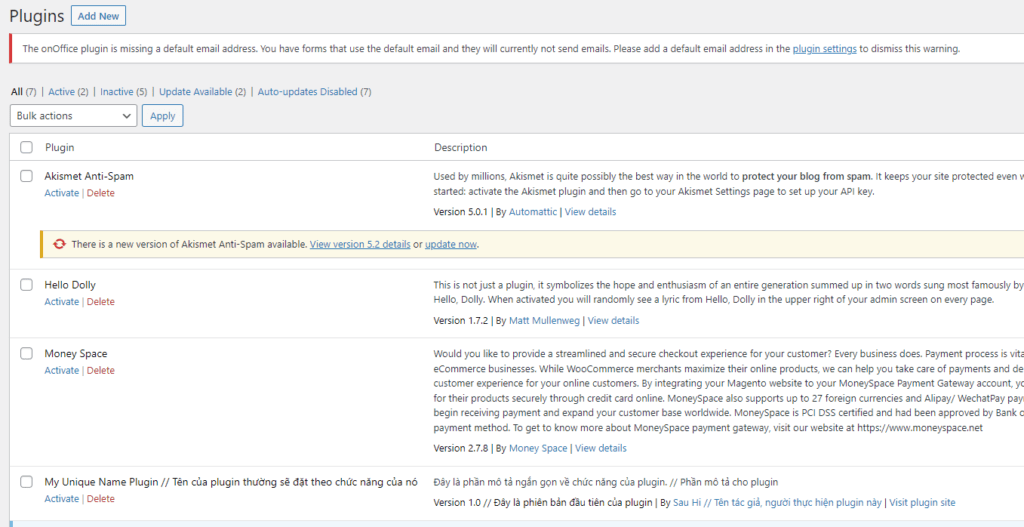Click the Akismet Anti-Spam plugin name
This screenshot has width=1024, height=527.
coord(89,176)
